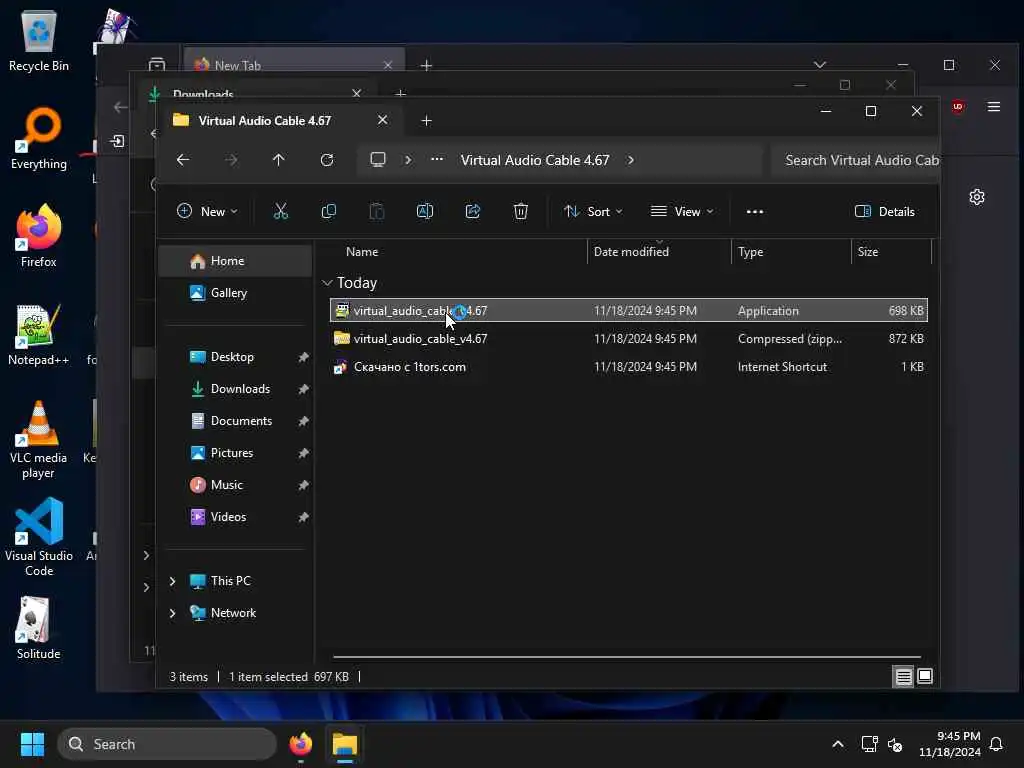
Task: Go back with the back arrow
Action: point(183,160)
